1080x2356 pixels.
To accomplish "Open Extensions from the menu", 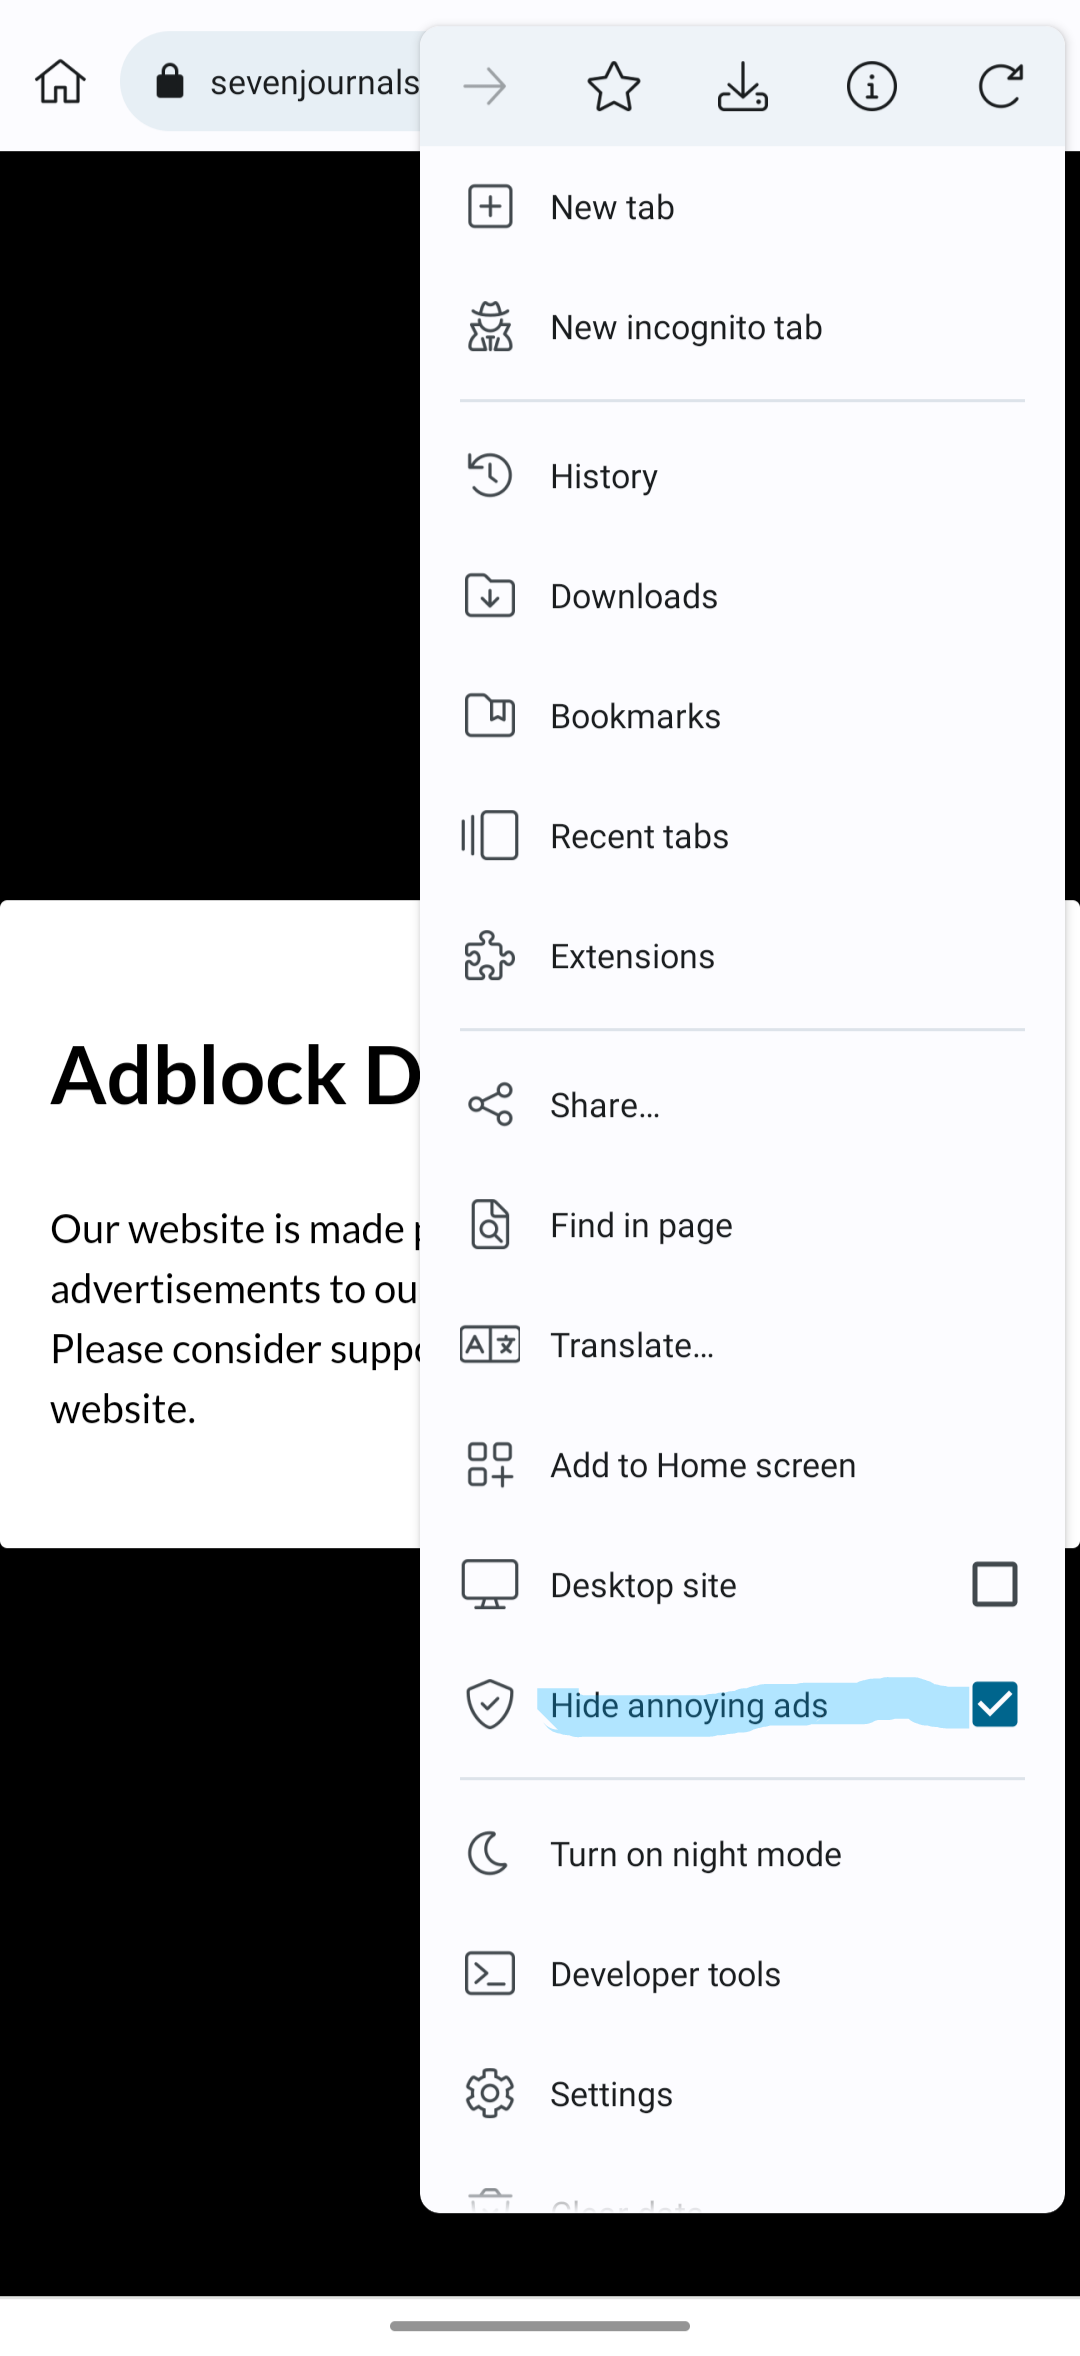I will (x=632, y=955).
